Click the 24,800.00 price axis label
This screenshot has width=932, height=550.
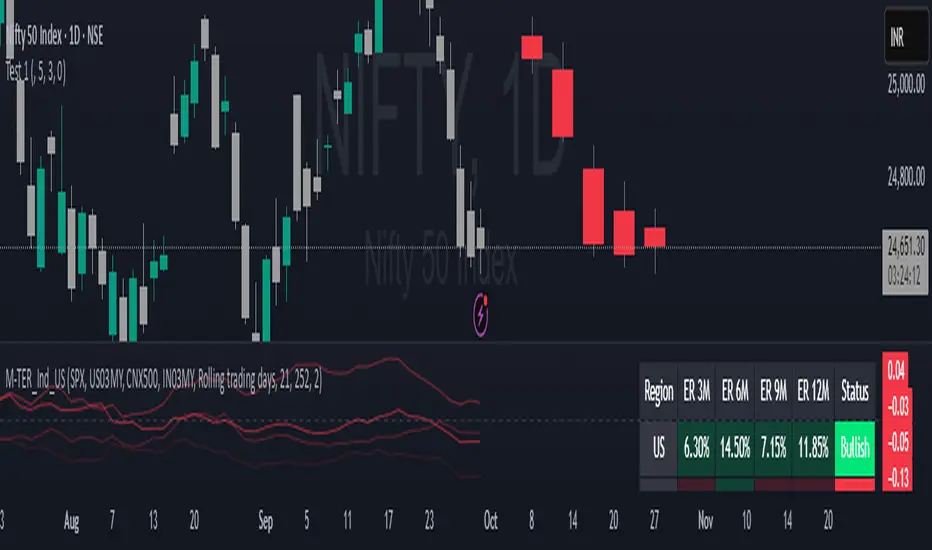click(906, 177)
